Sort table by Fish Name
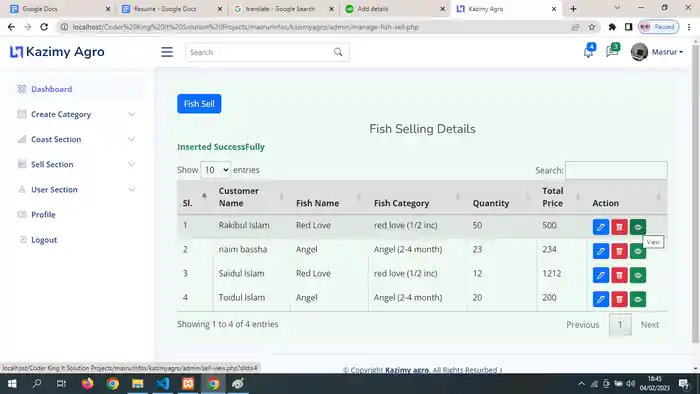This screenshot has width=700, height=394. pos(329,197)
